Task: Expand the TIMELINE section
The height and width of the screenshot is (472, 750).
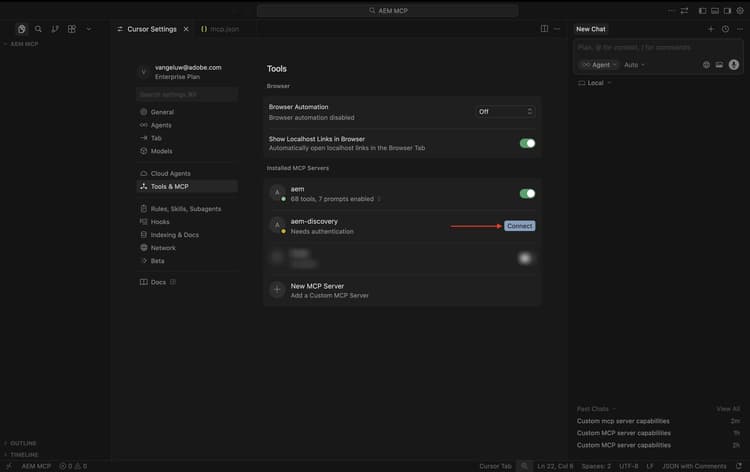Action: [x=22, y=454]
